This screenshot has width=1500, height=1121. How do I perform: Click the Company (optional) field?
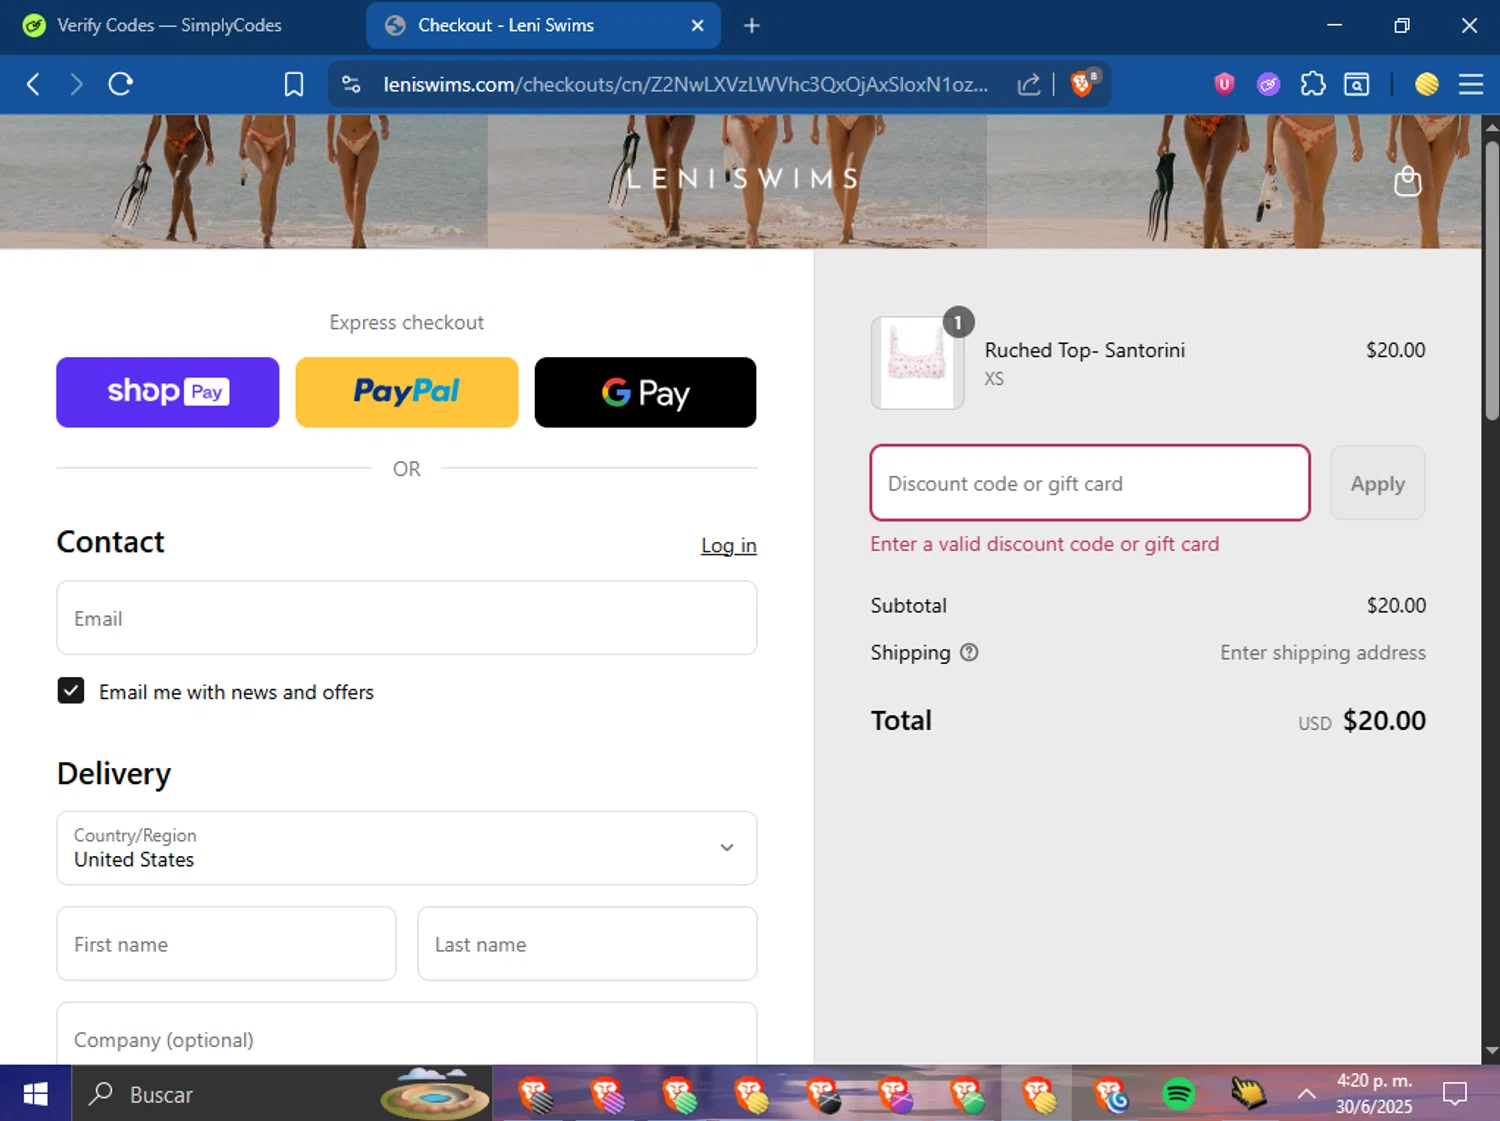point(407,1036)
